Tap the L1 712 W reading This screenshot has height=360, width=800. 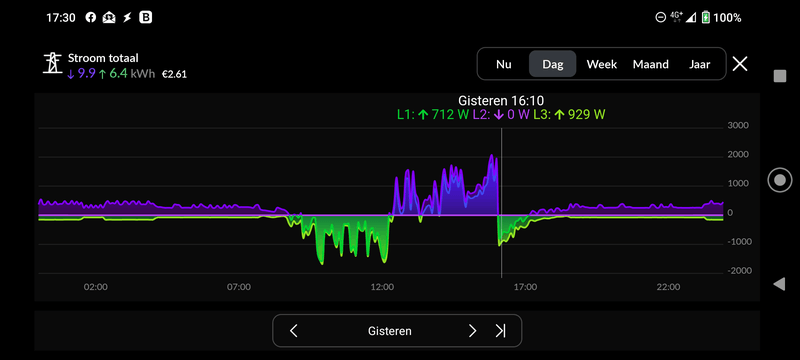433,114
